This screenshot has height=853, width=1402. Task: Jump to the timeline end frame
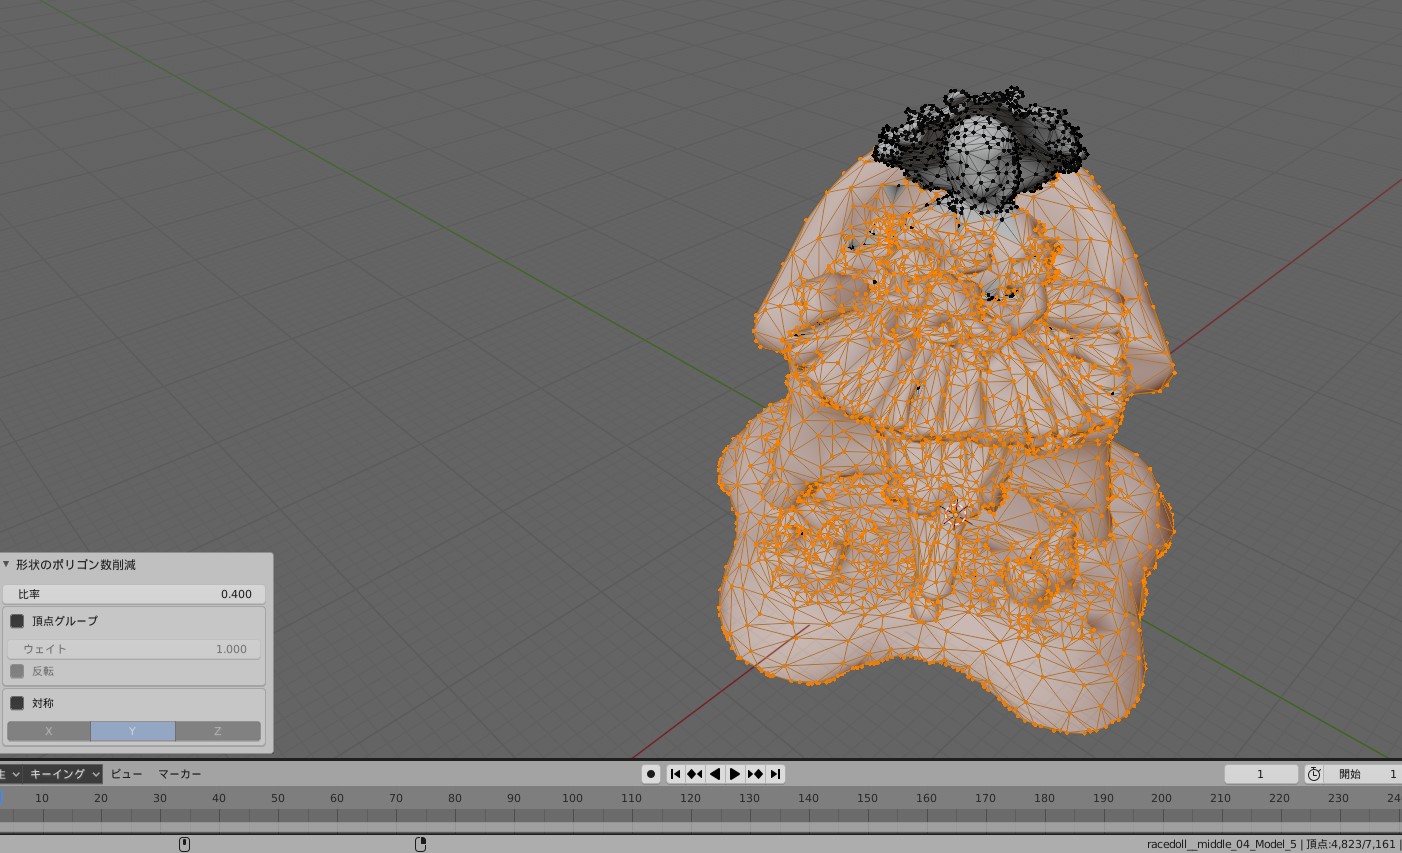(775, 774)
